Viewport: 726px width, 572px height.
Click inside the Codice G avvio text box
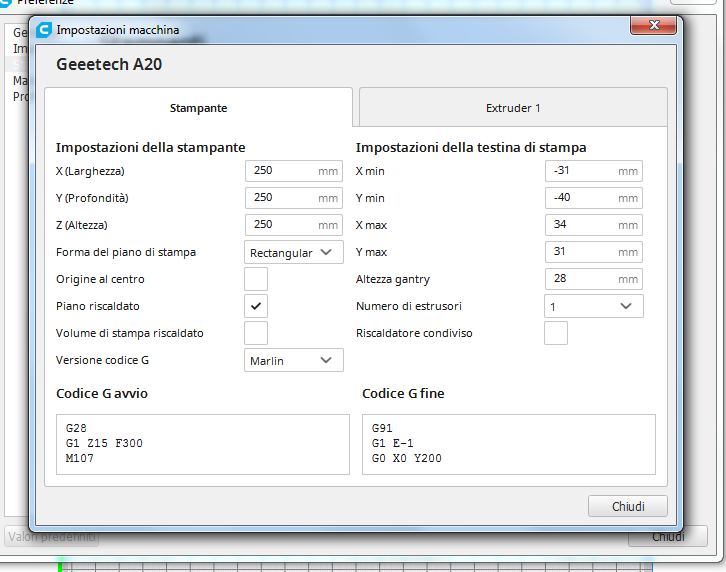click(x=203, y=444)
